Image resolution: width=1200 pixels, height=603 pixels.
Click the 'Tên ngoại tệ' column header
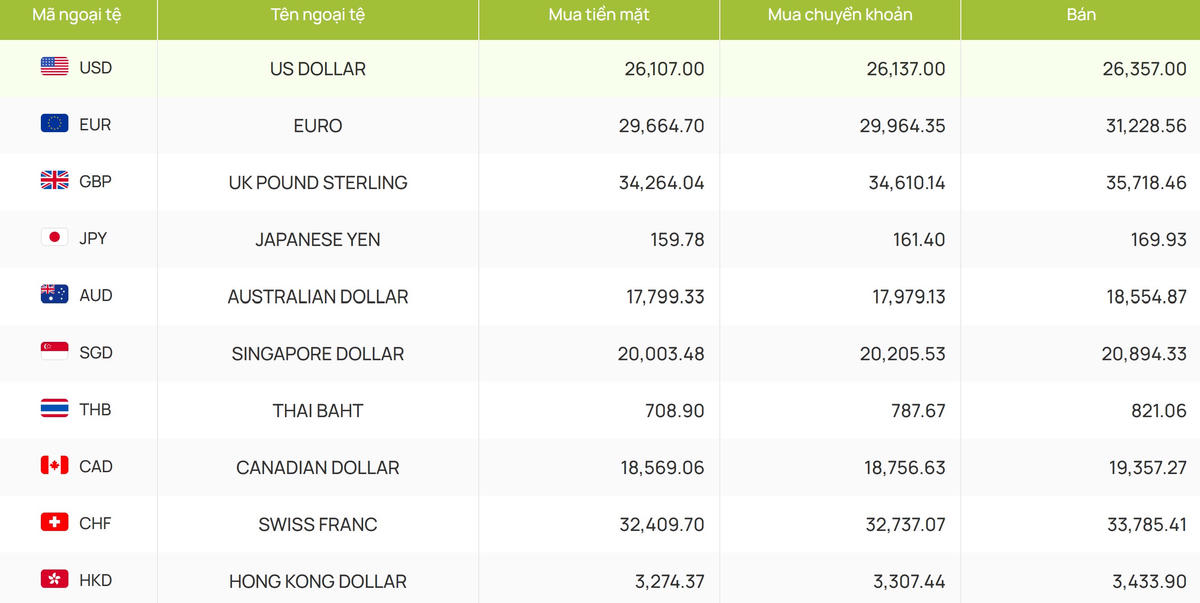317,15
